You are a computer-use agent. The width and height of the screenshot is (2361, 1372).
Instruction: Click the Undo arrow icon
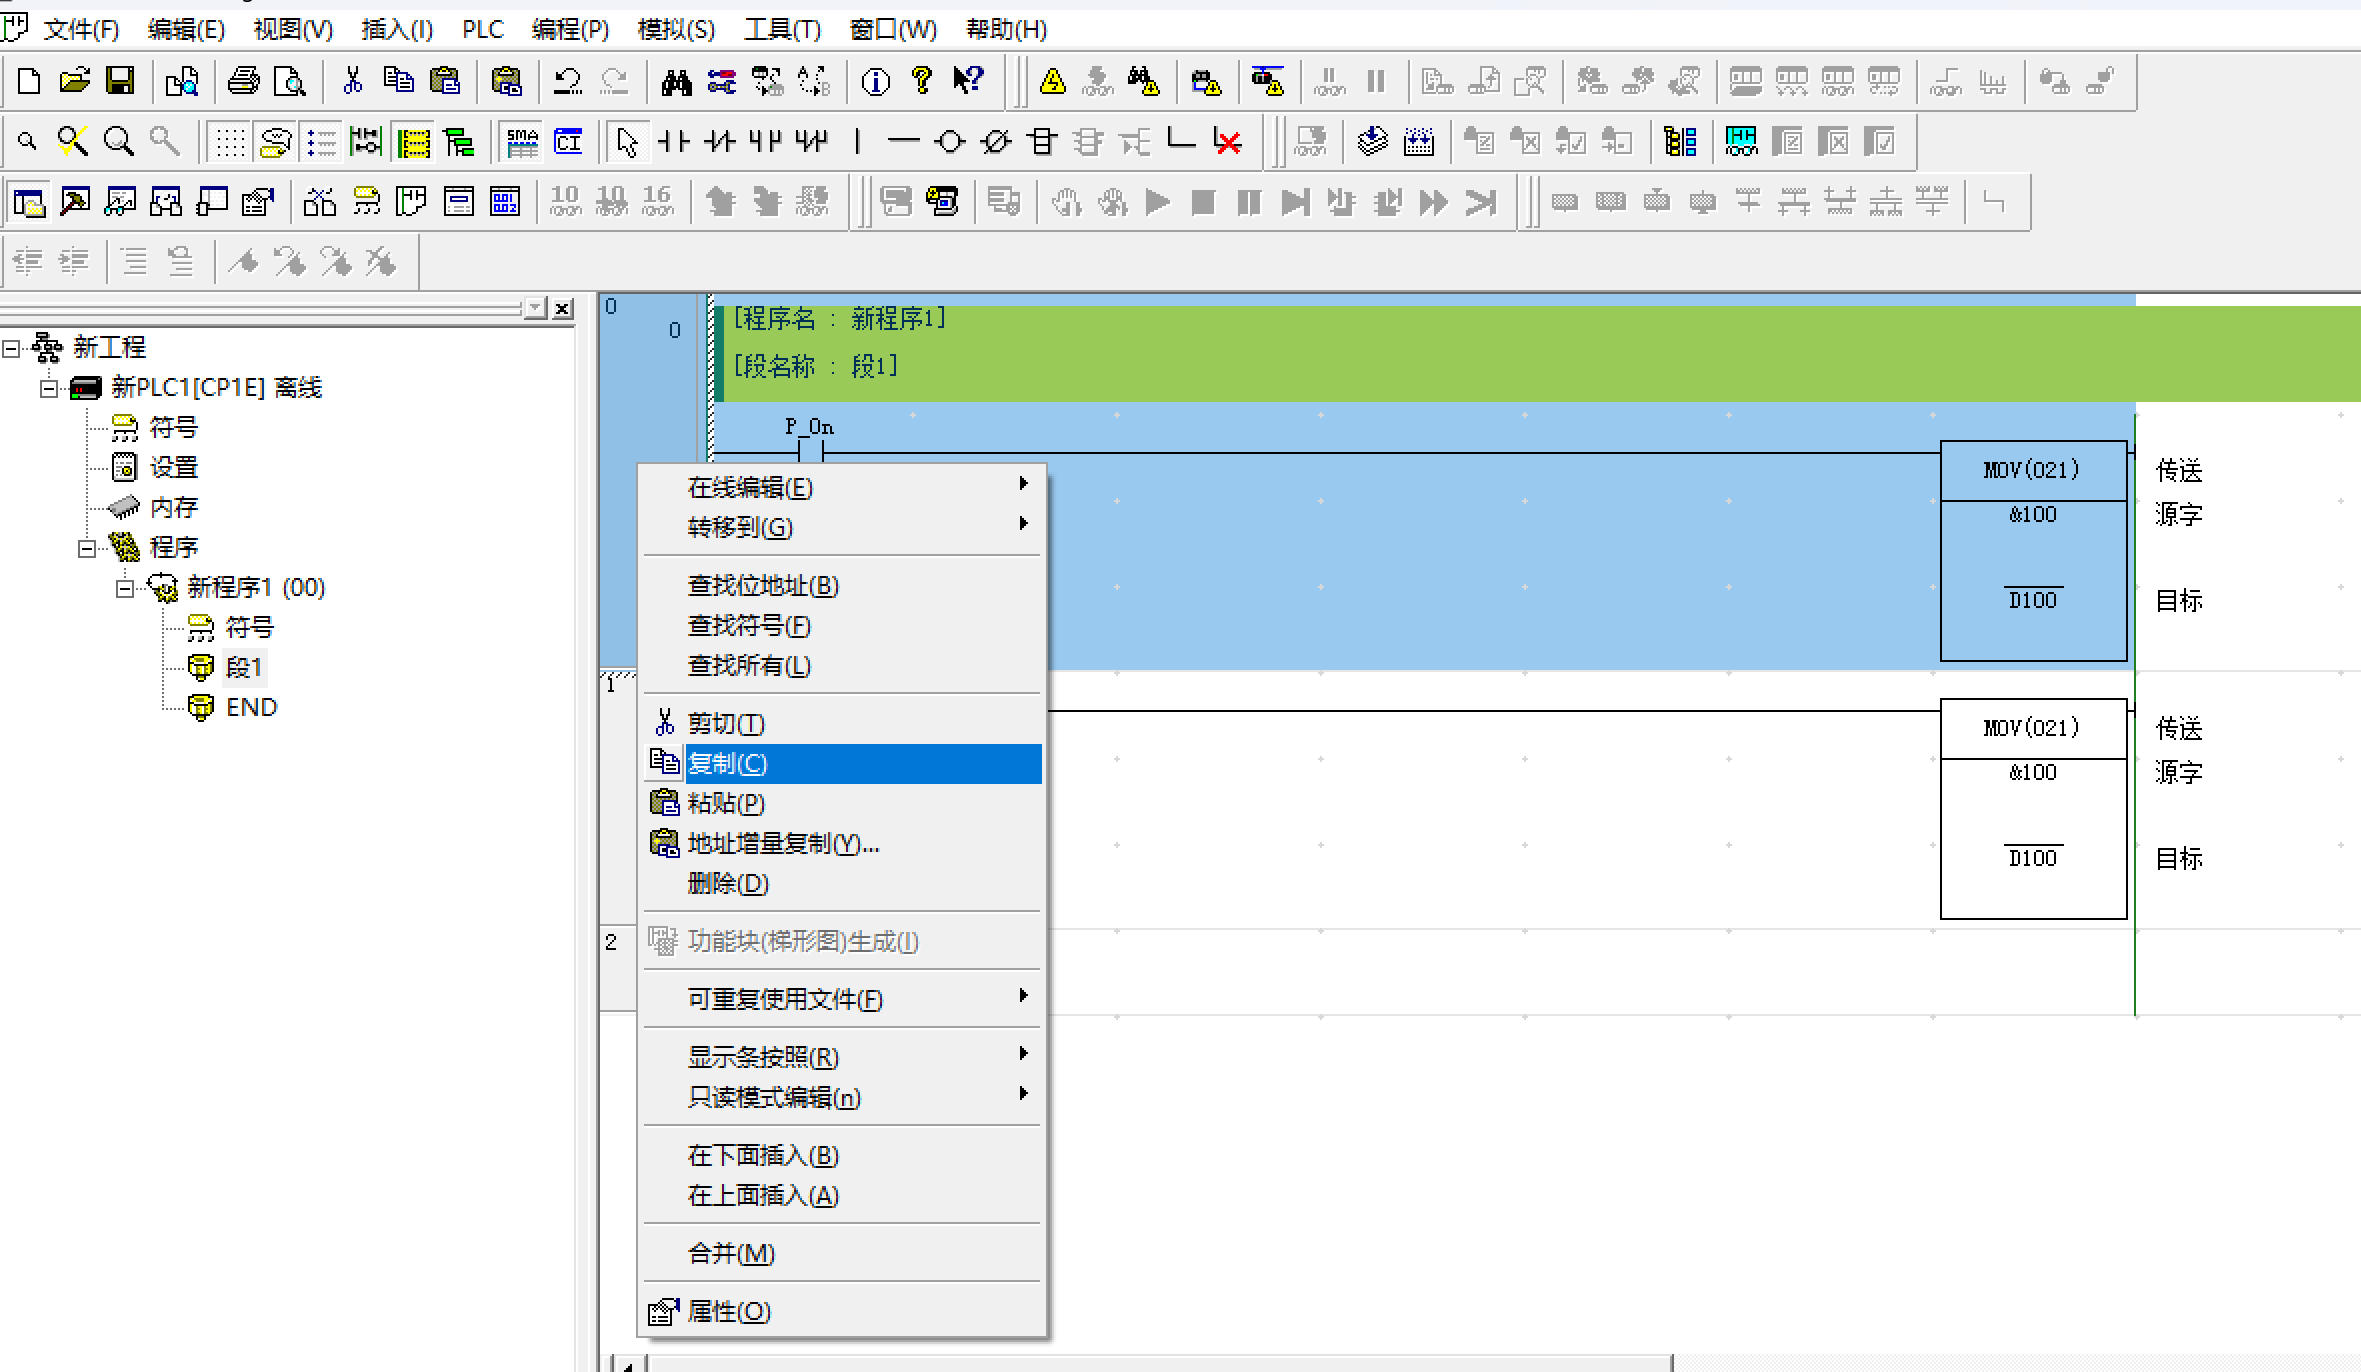point(567,81)
